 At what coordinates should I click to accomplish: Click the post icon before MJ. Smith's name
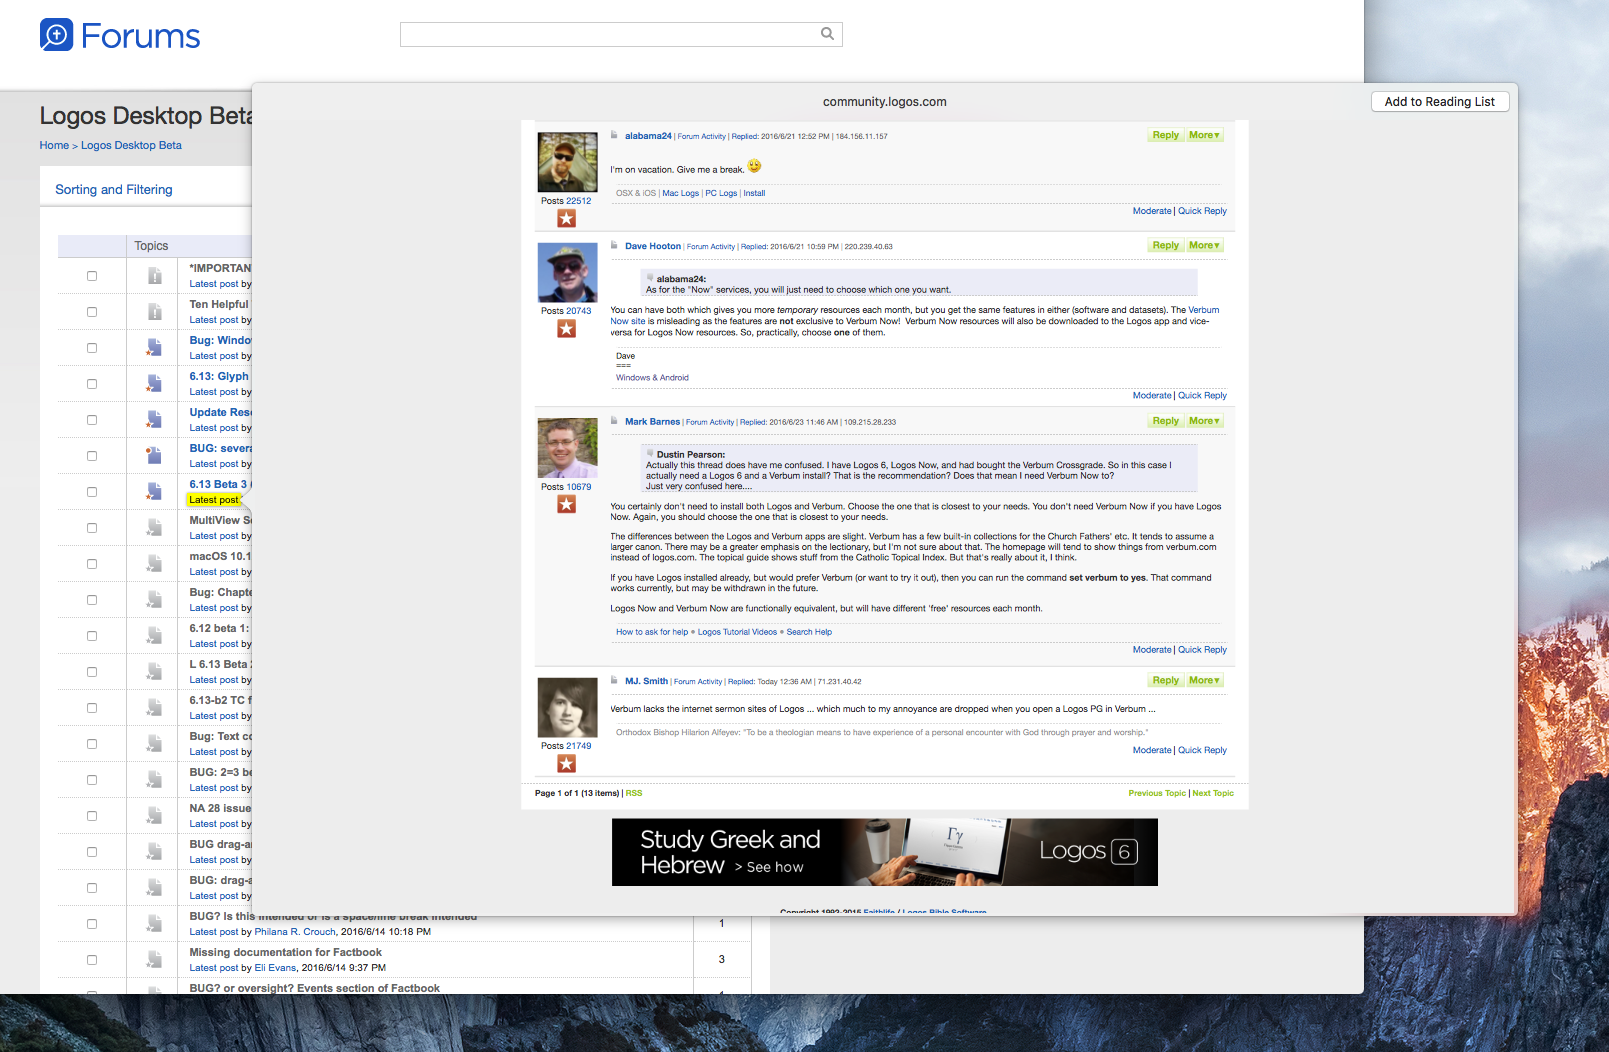click(x=615, y=680)
